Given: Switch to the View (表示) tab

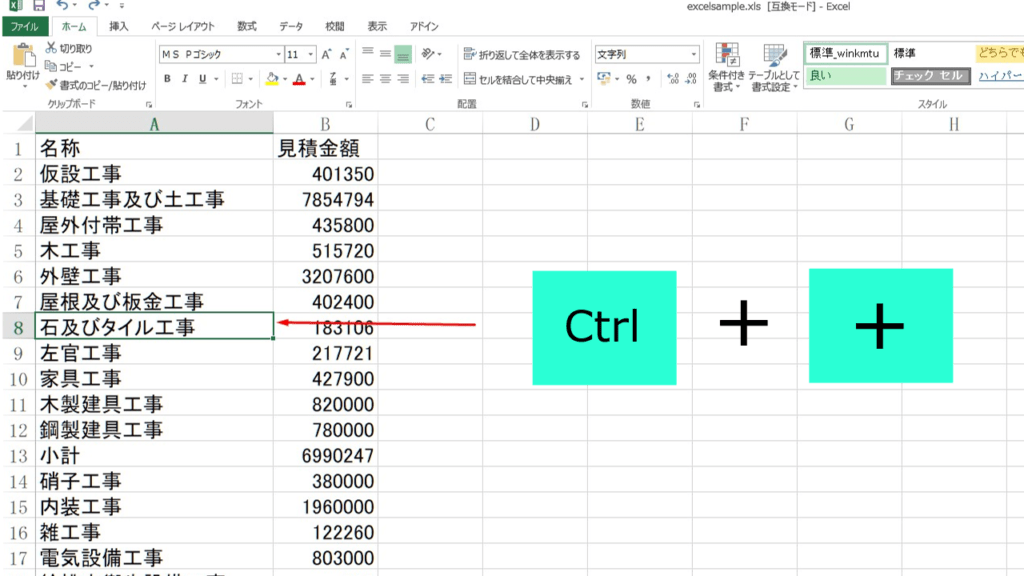Looking at the screenshot, I should (377, 26).
